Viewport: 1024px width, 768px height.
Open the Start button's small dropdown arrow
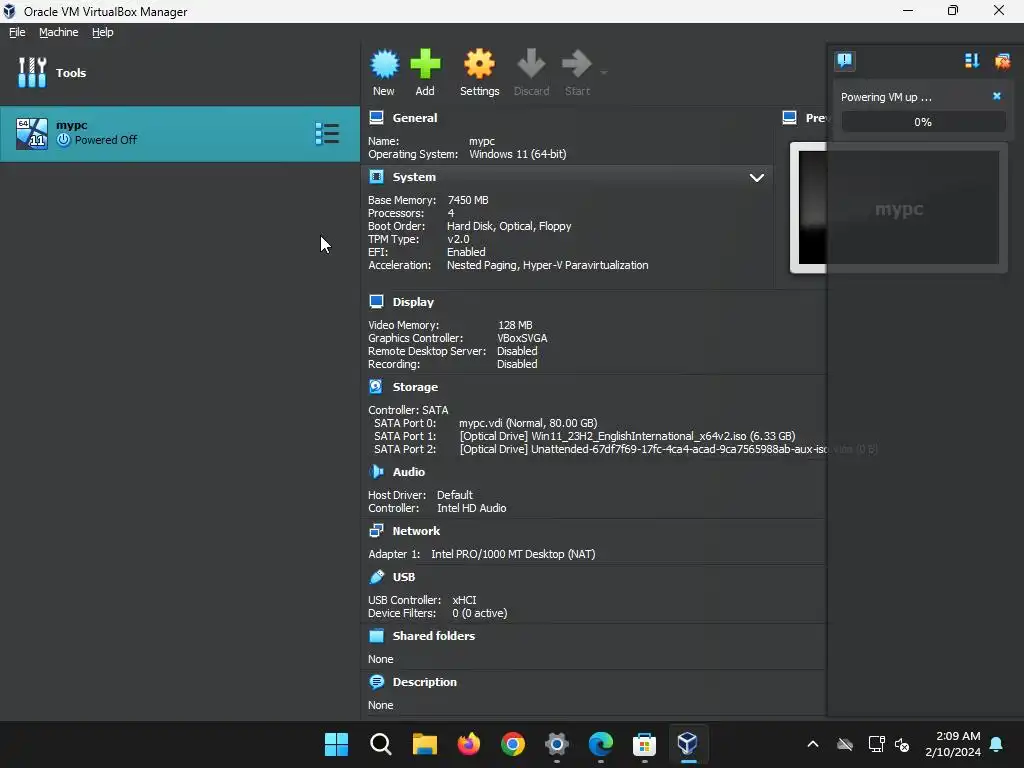(x=603, y=72)
